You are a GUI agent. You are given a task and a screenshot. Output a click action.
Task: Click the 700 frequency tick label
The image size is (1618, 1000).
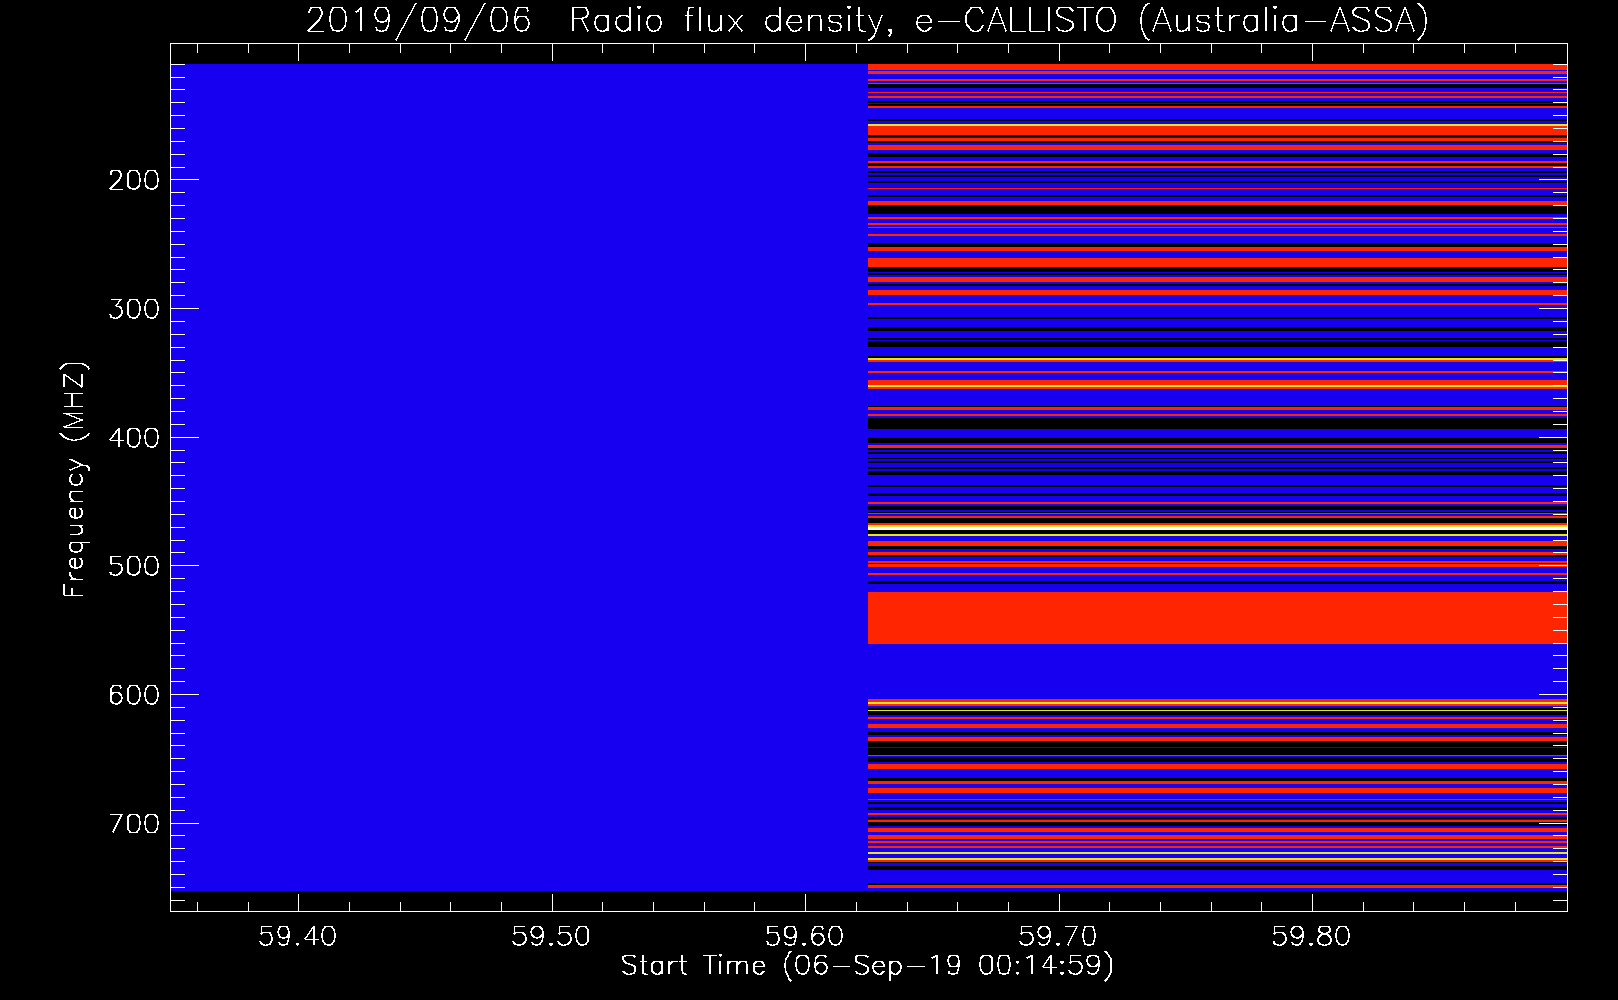[x=134, y=824]
